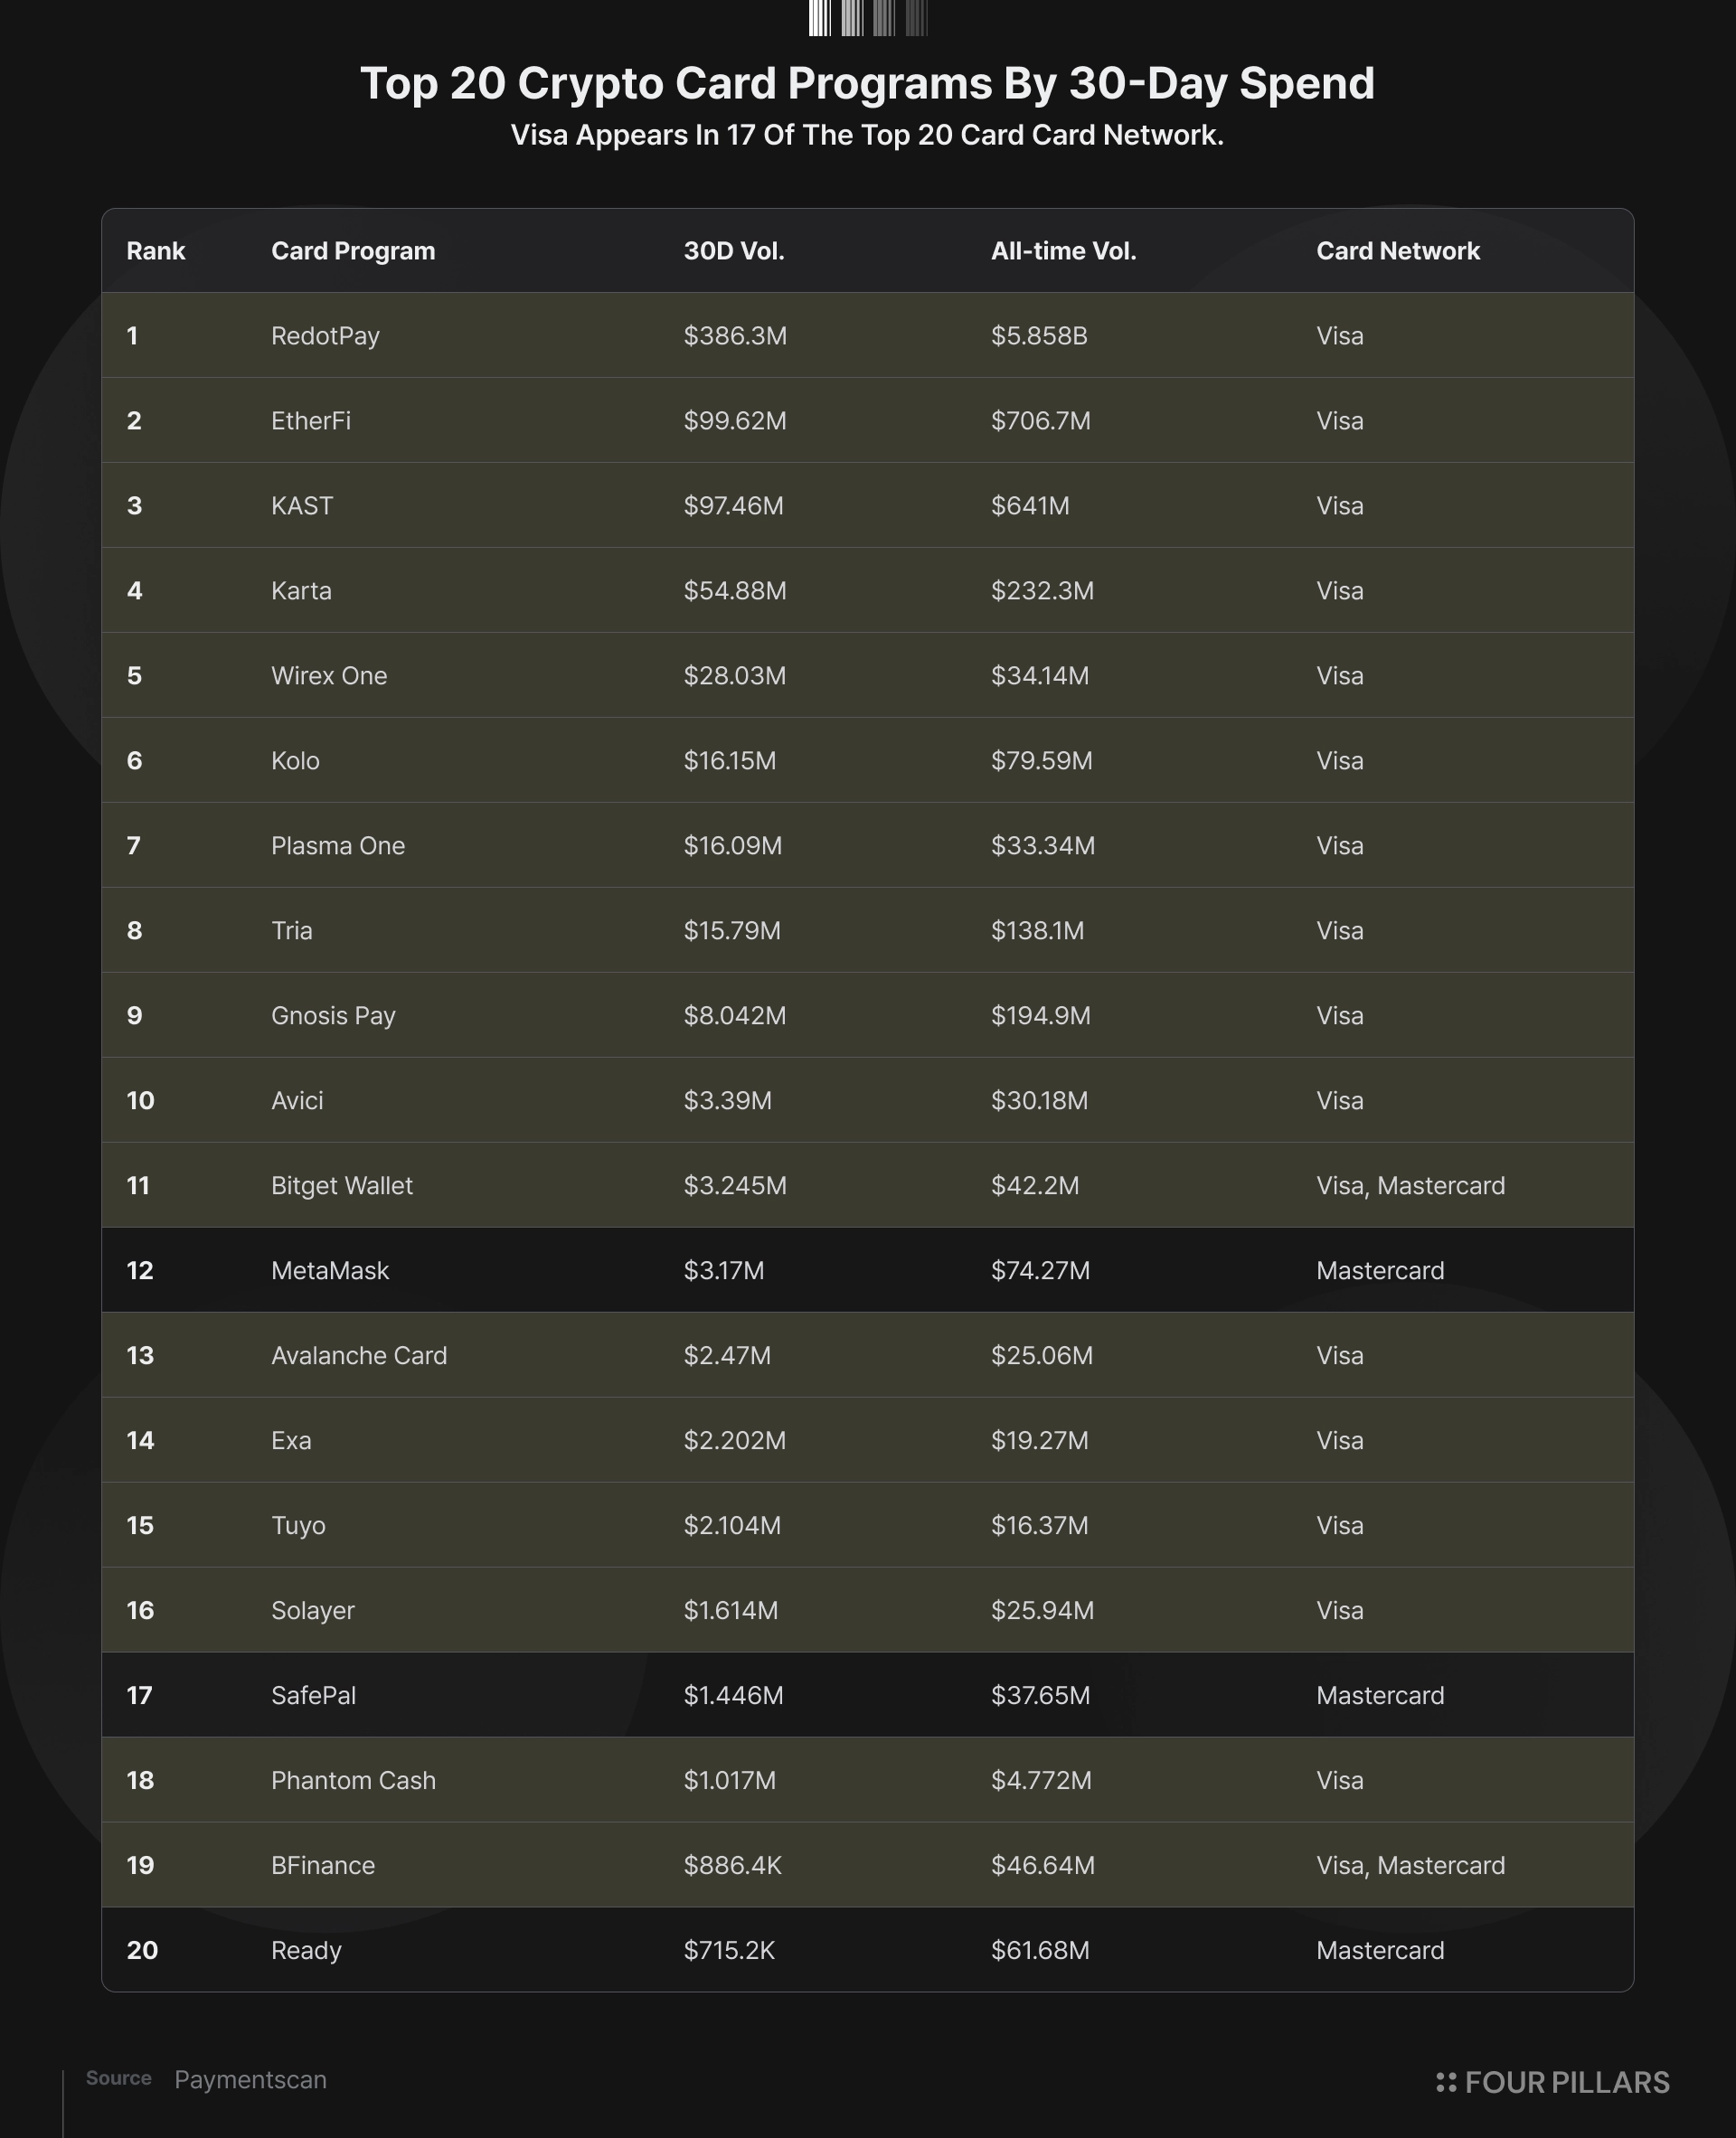This screenshot has width=1736, height=2138.
Task: Click the $886.4K volume for BFinance
Action: click(x=733, y=1866)
